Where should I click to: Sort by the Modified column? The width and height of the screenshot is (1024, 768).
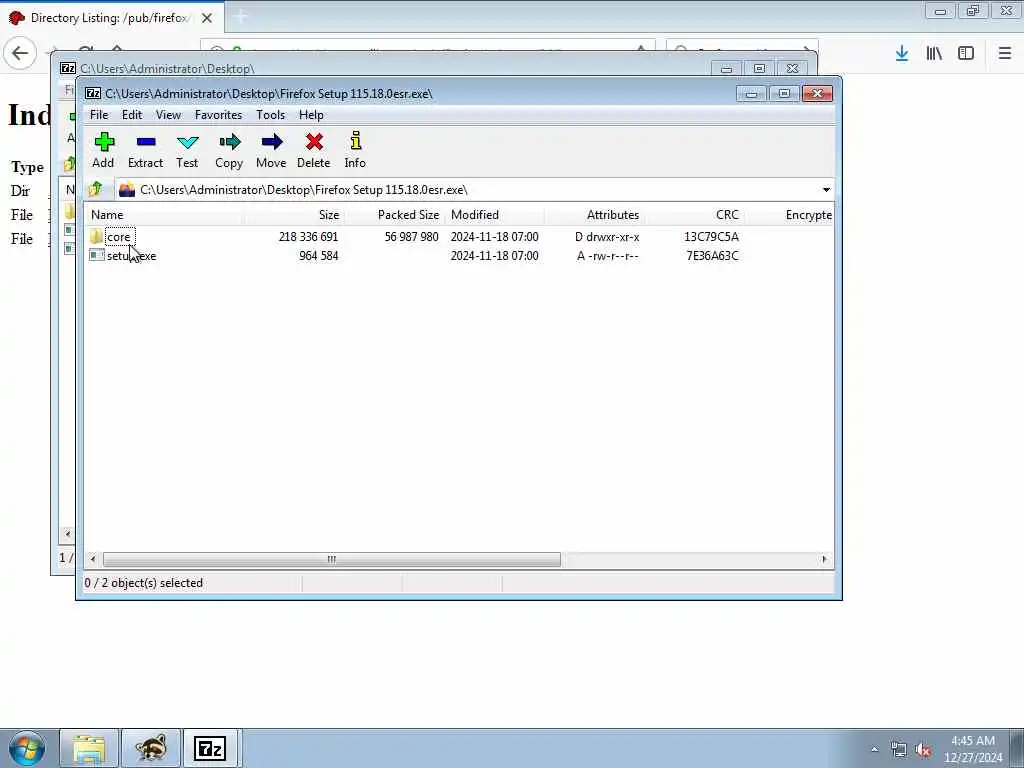click(494, 215)
